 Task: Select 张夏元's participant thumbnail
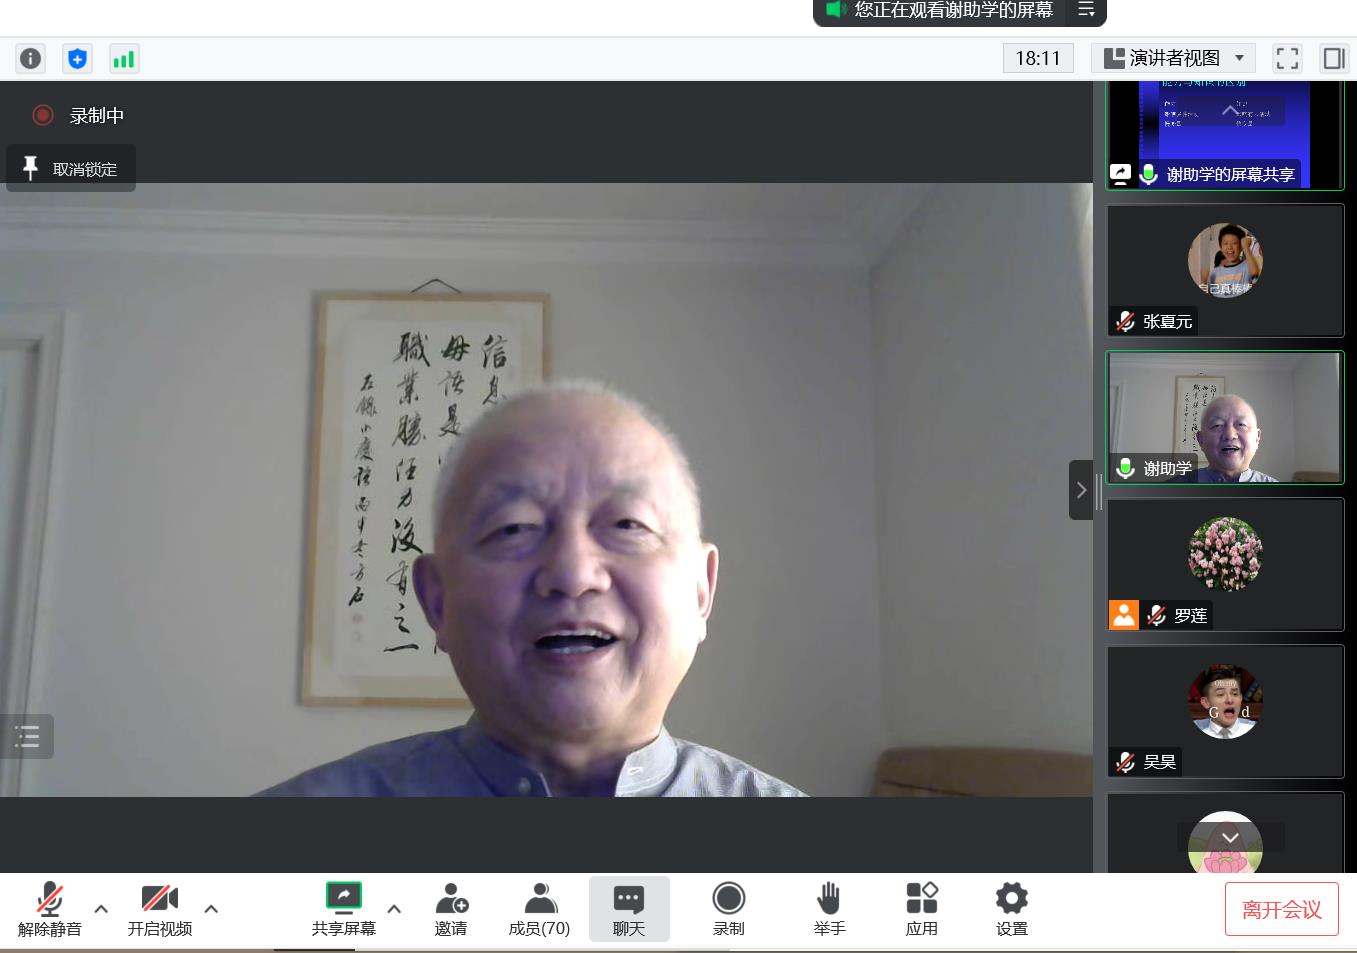tap(1225, 270)
